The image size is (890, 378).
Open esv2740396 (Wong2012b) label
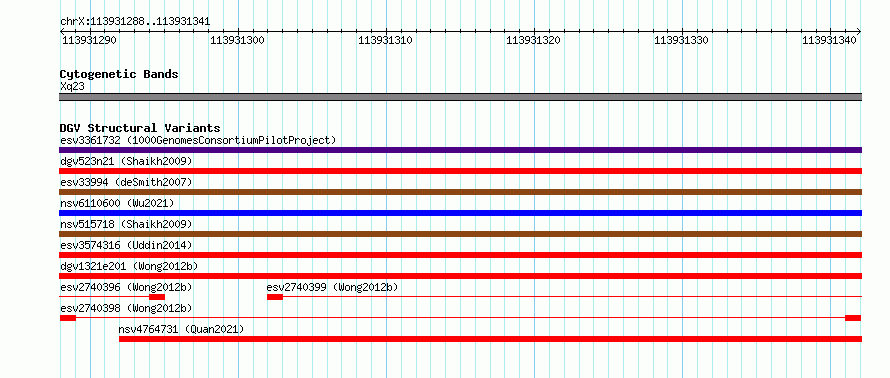126,287
